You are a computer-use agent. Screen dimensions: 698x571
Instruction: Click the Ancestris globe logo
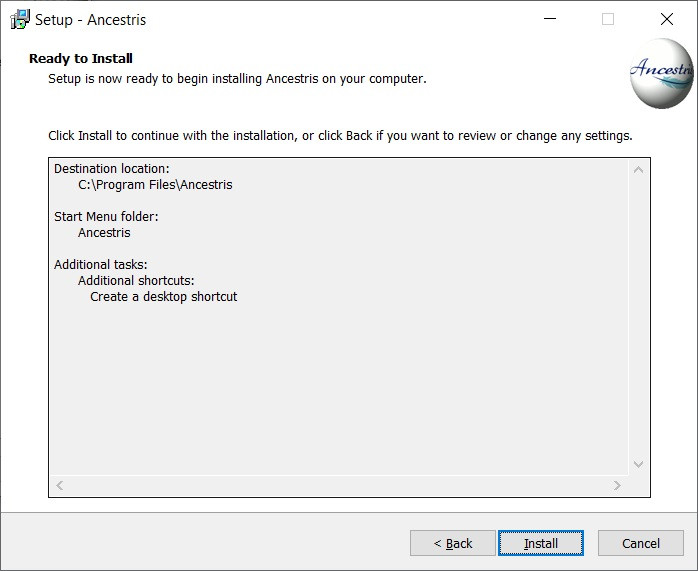[661, 73]
